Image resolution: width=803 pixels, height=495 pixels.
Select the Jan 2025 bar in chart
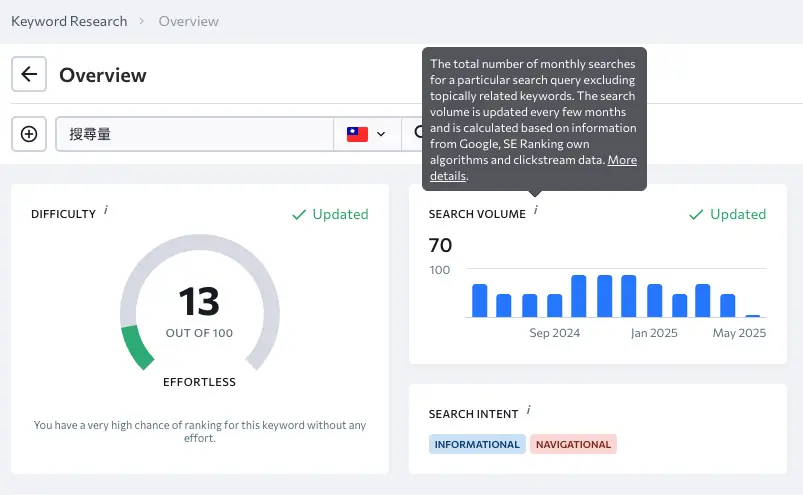pos(654,301)
